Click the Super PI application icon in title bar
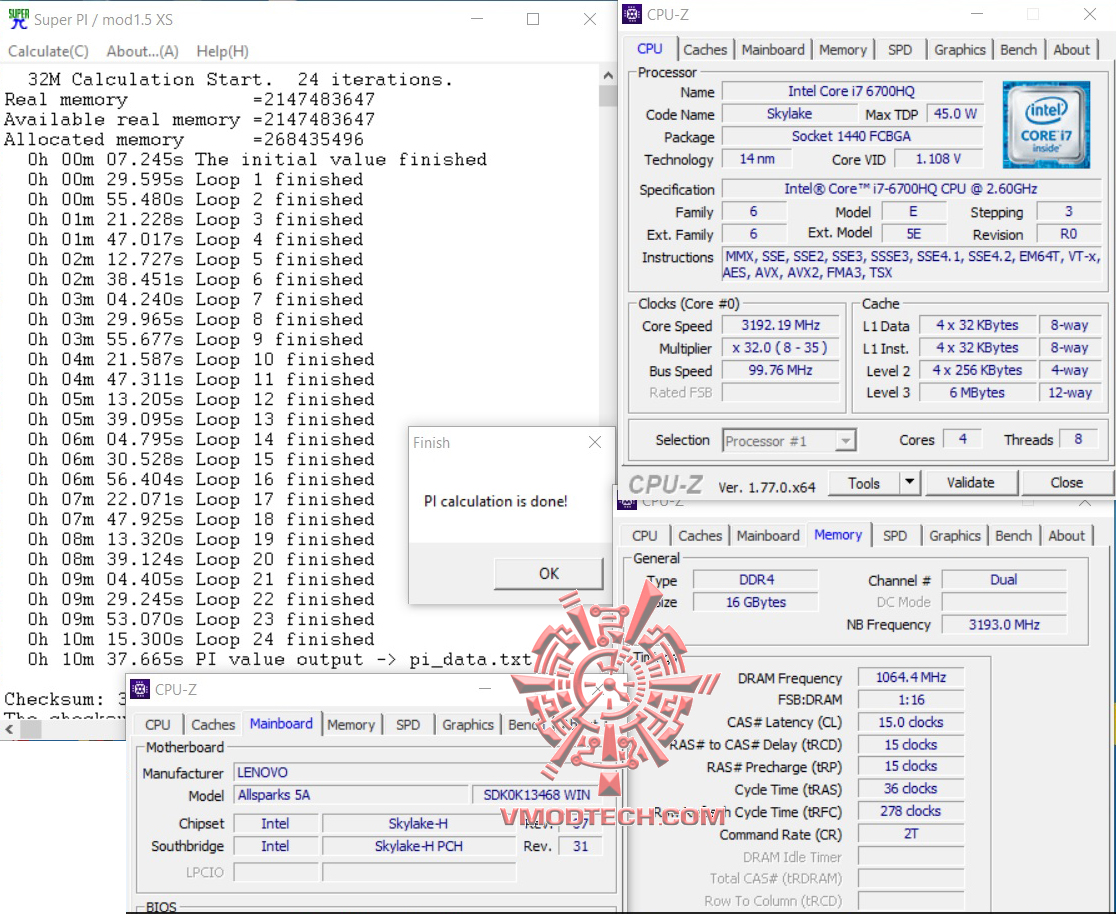This screenshot has width=1116, height=914. pos(18,19)
